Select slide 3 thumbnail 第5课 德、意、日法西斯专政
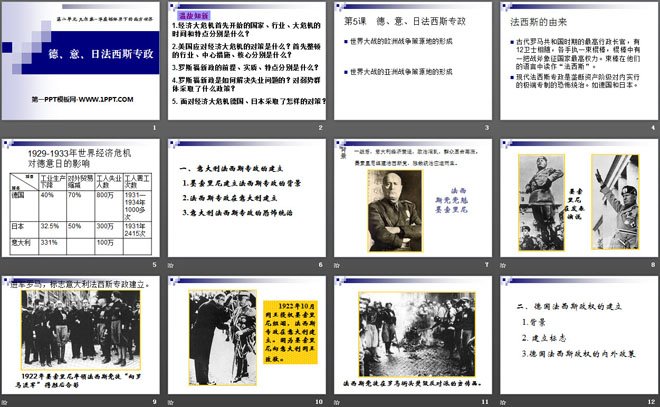The height and width of the screenshot is (407, 660). (x=413, y=61)
